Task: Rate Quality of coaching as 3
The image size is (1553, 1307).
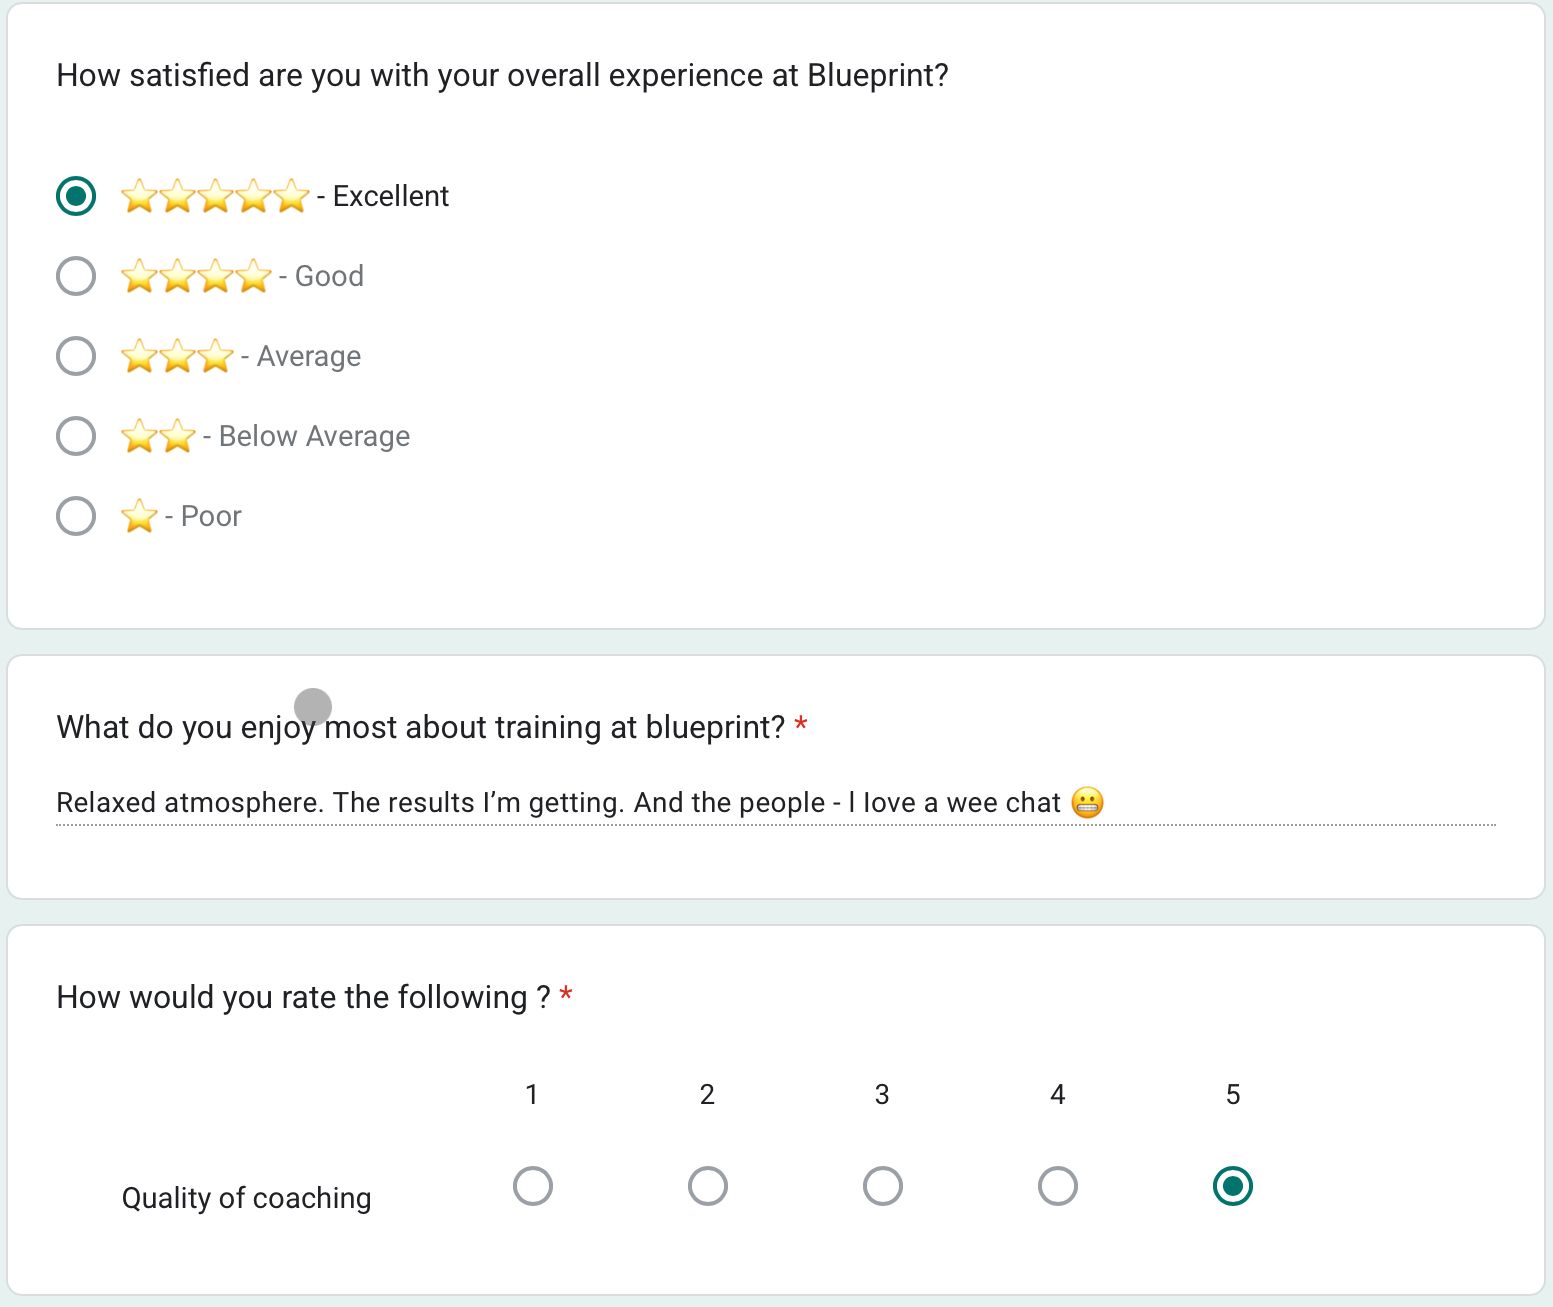Action: 882,1186
